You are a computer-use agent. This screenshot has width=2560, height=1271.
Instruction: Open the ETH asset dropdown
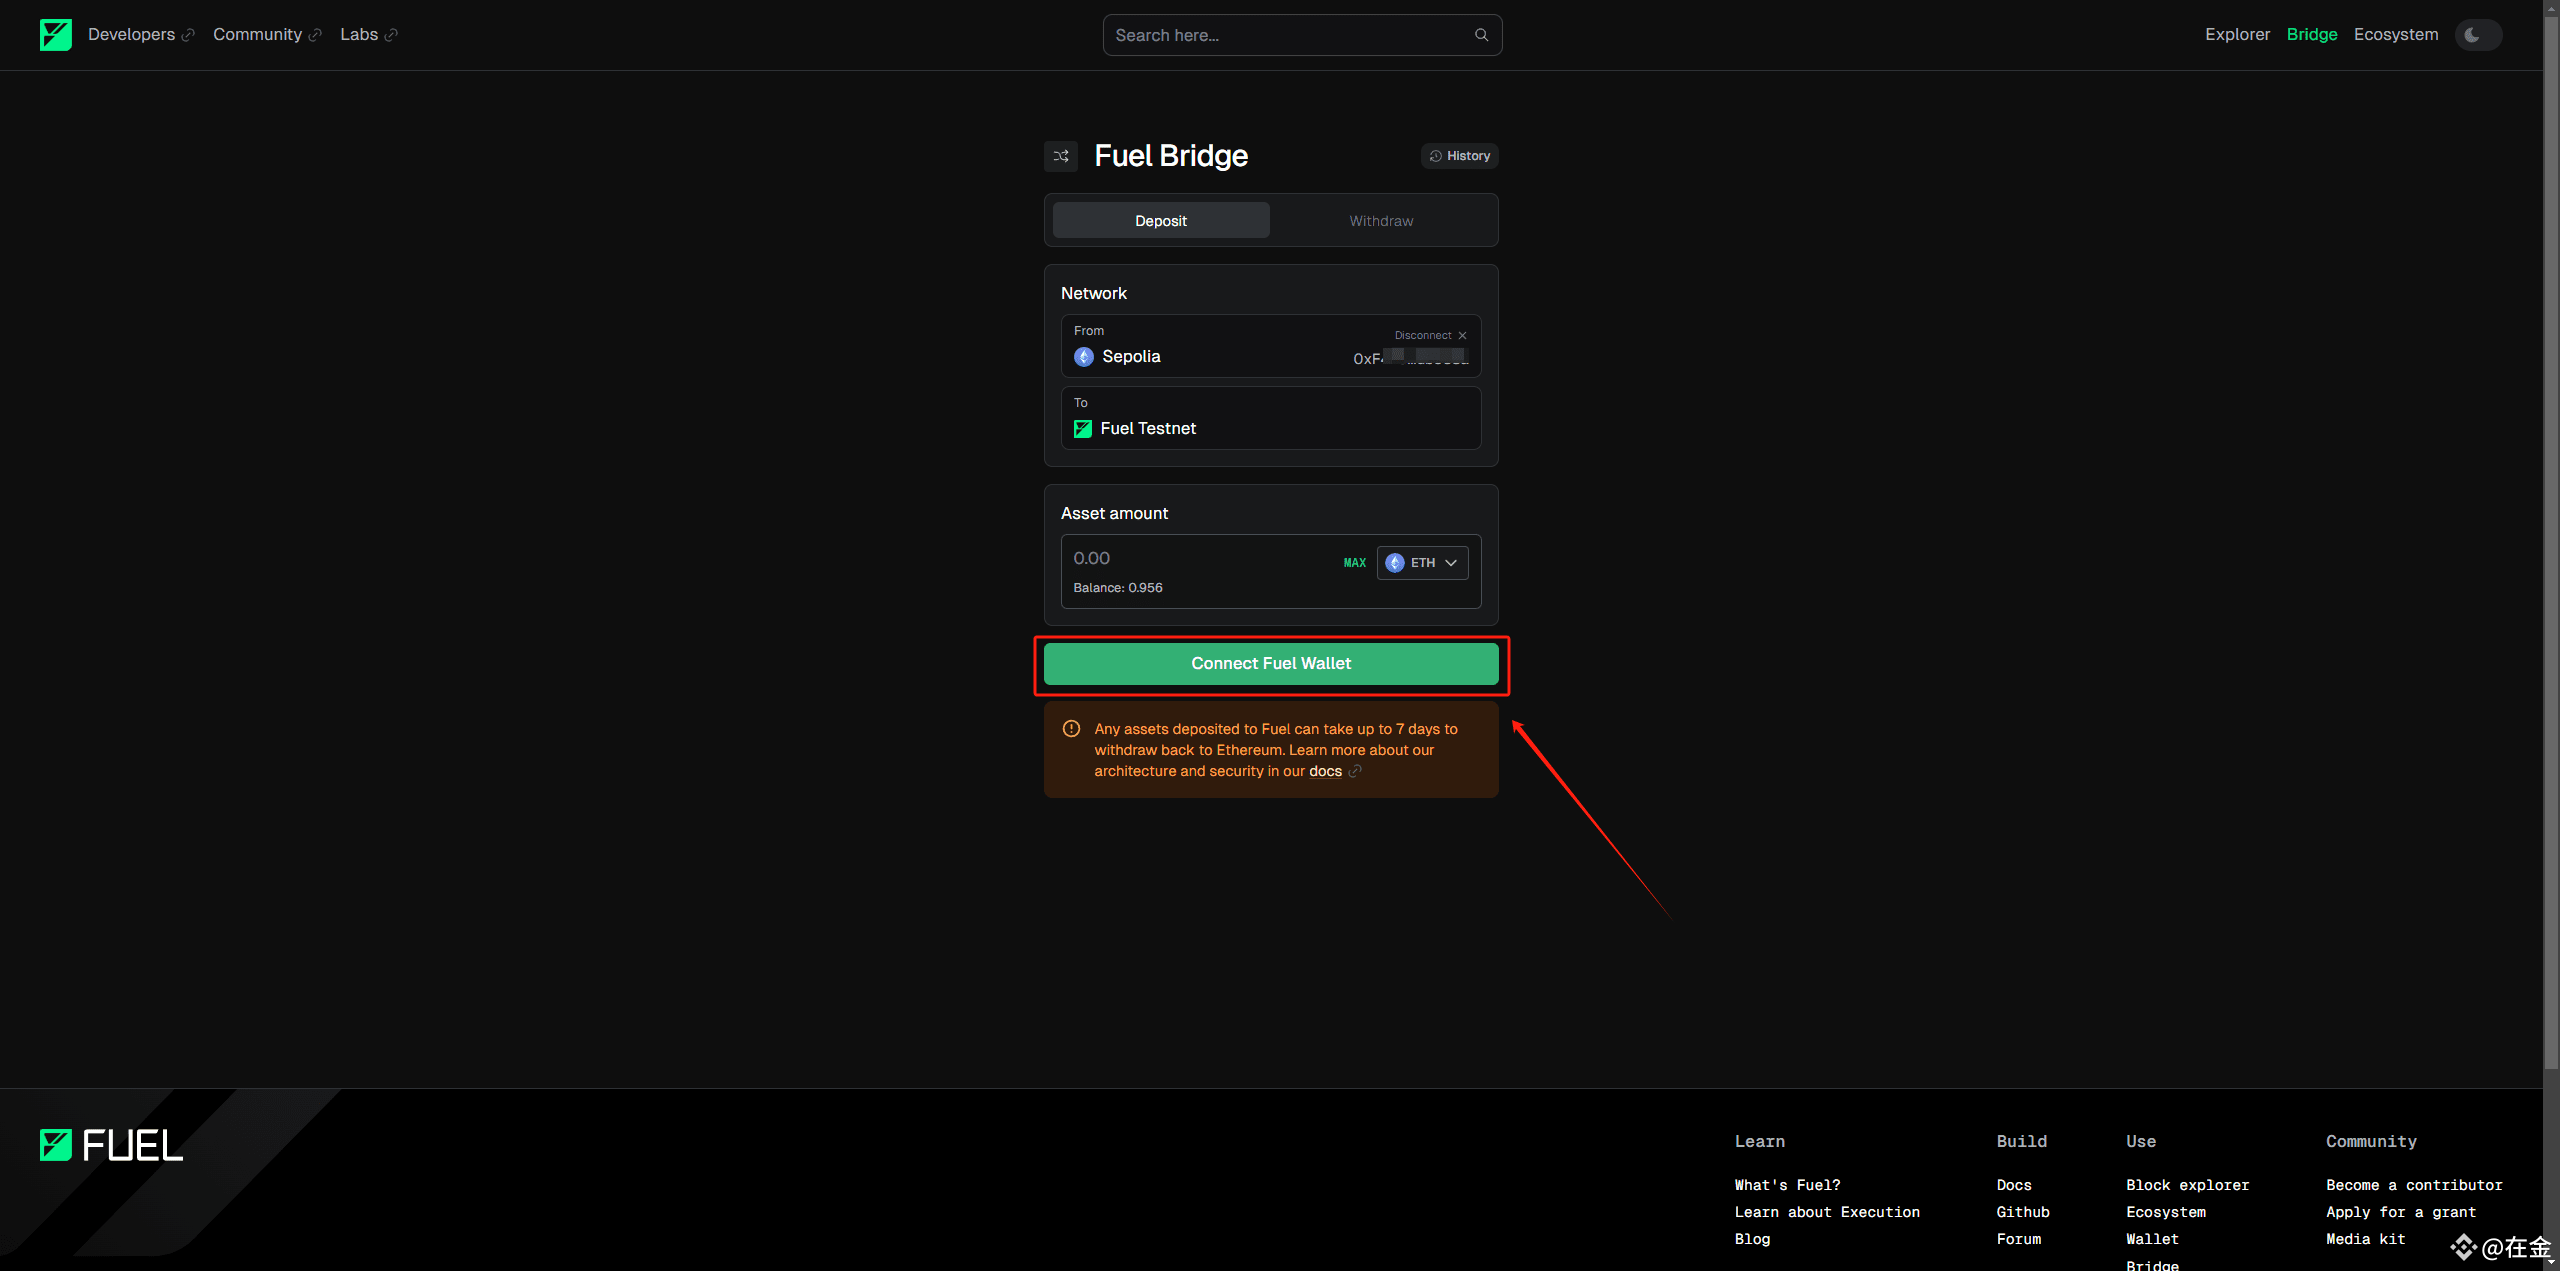pyautogui.click(x=1422, y=563)
